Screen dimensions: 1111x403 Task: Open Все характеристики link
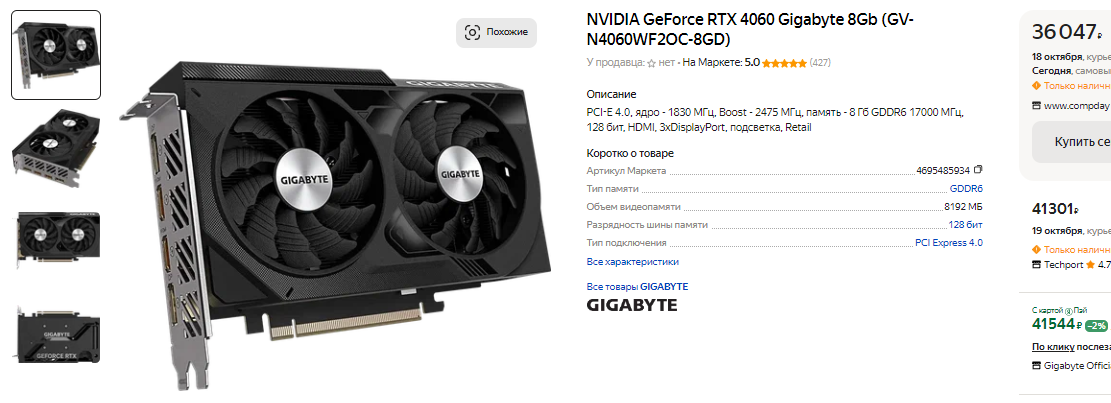pos(633,262)
